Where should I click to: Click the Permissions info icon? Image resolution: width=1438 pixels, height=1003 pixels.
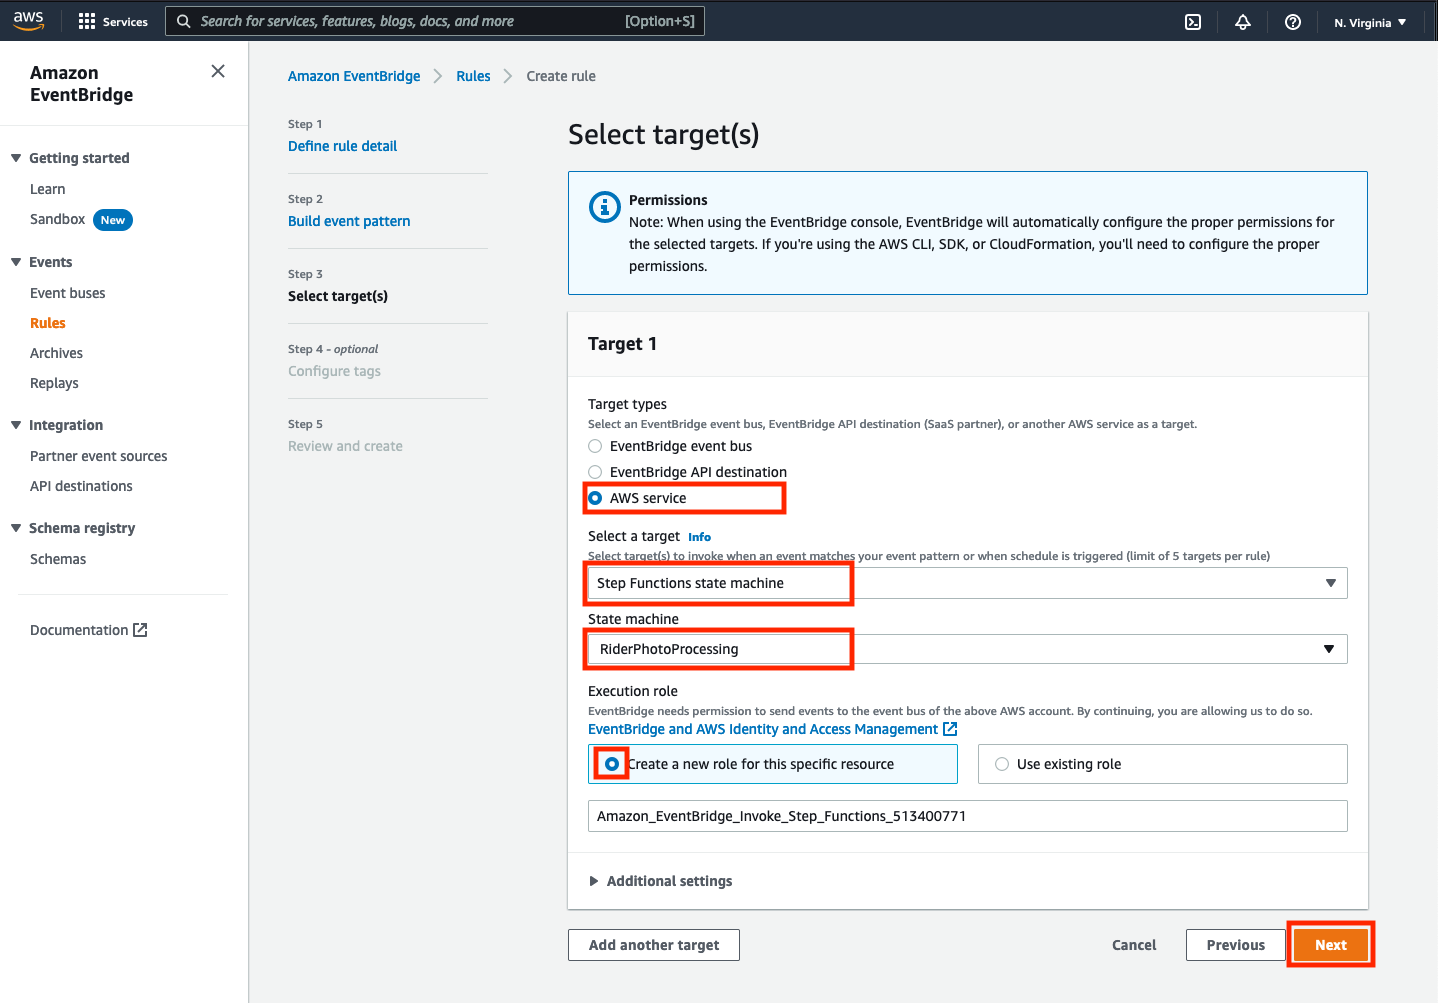coord(604,207)
